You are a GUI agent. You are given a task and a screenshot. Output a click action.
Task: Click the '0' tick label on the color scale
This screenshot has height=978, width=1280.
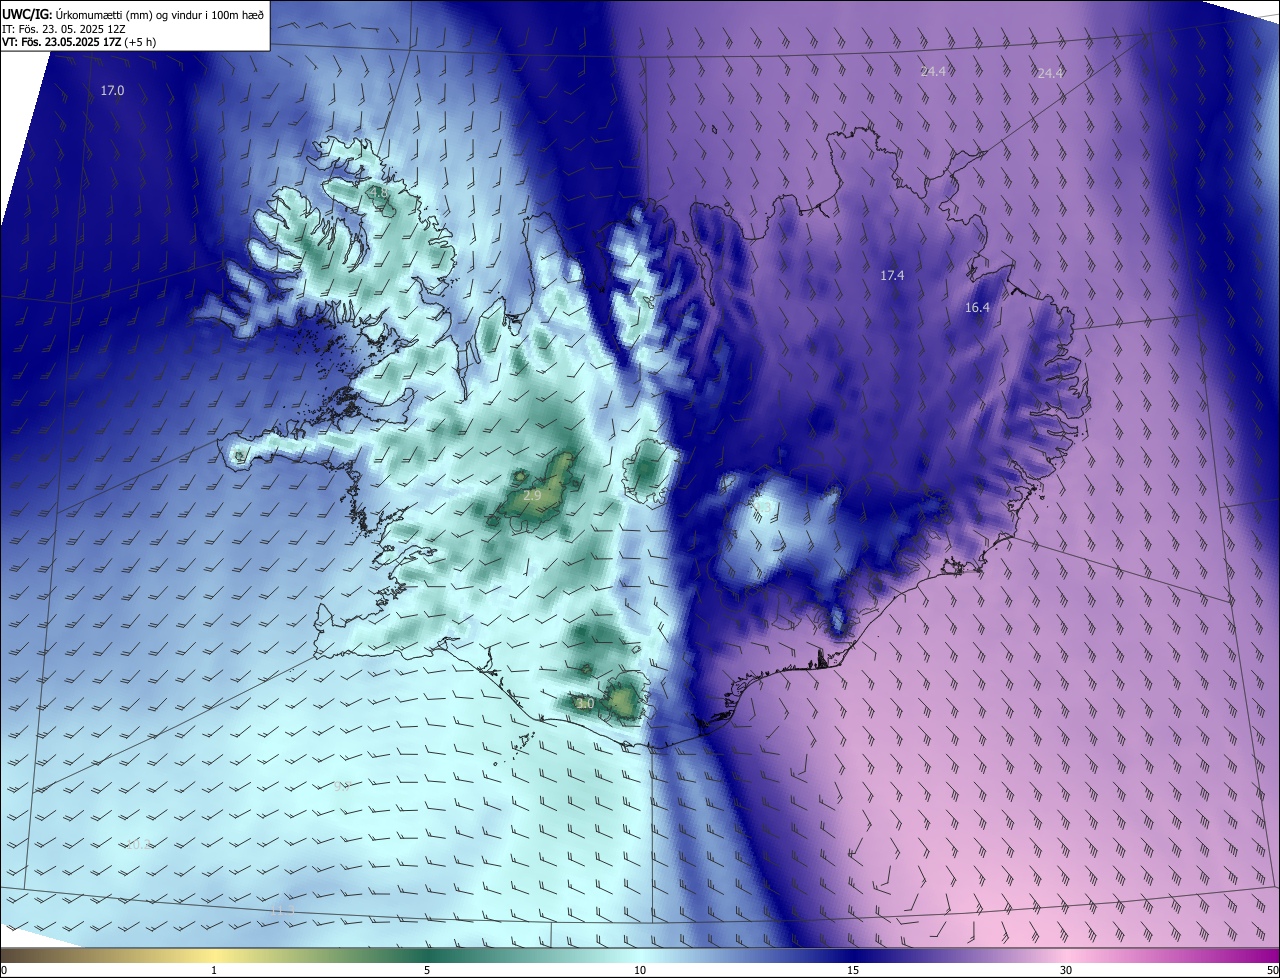click(x=4, y=971)
